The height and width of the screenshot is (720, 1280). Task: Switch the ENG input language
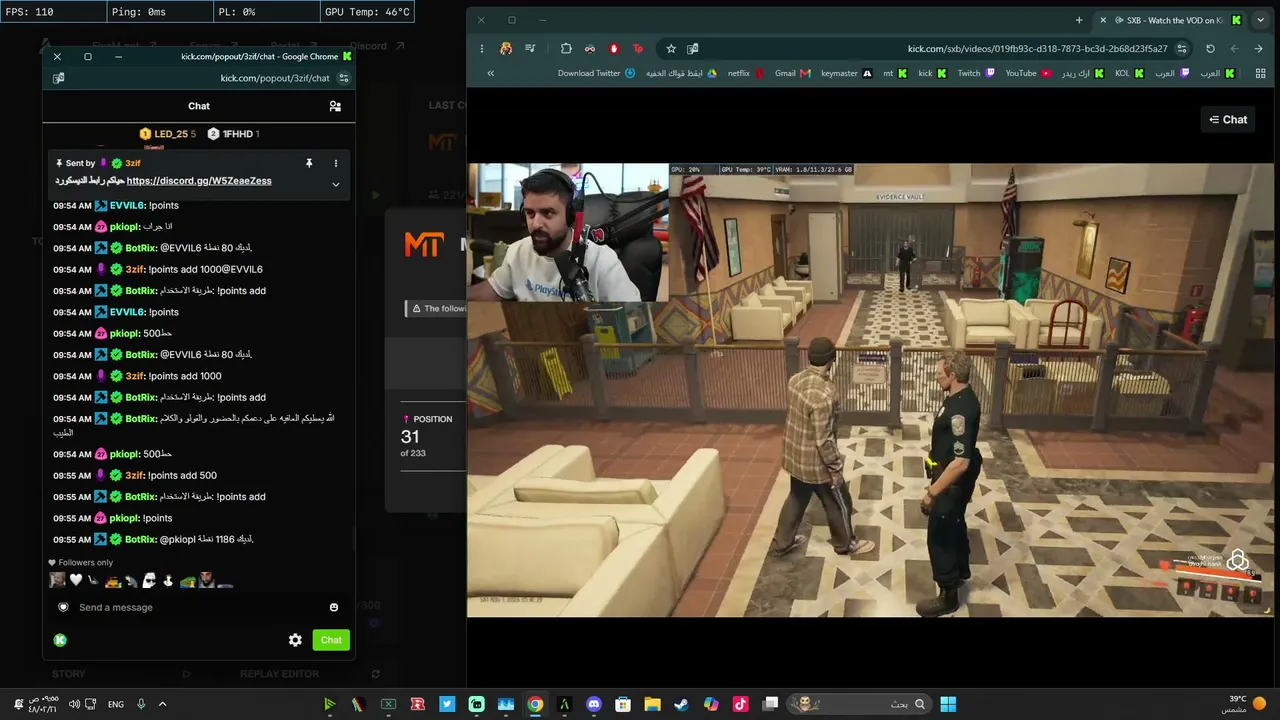pos(116,704)
